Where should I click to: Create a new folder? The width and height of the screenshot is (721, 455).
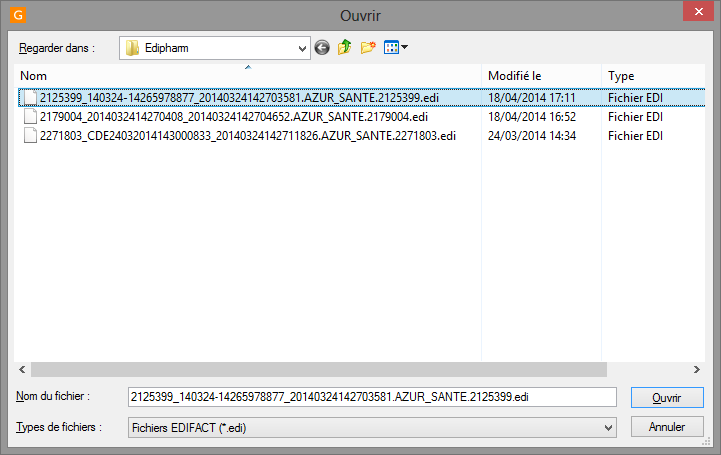point(368,47)
